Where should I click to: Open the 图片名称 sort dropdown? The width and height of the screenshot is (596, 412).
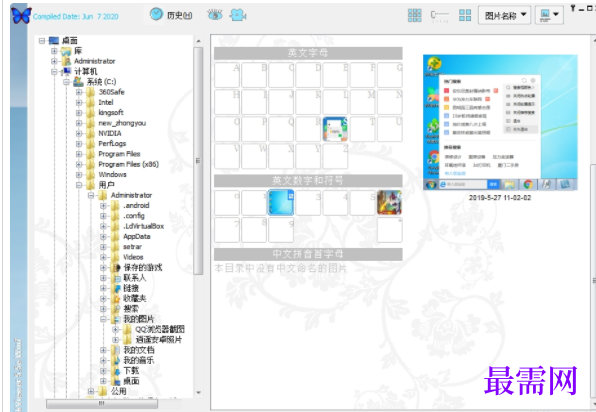(504, 16)
